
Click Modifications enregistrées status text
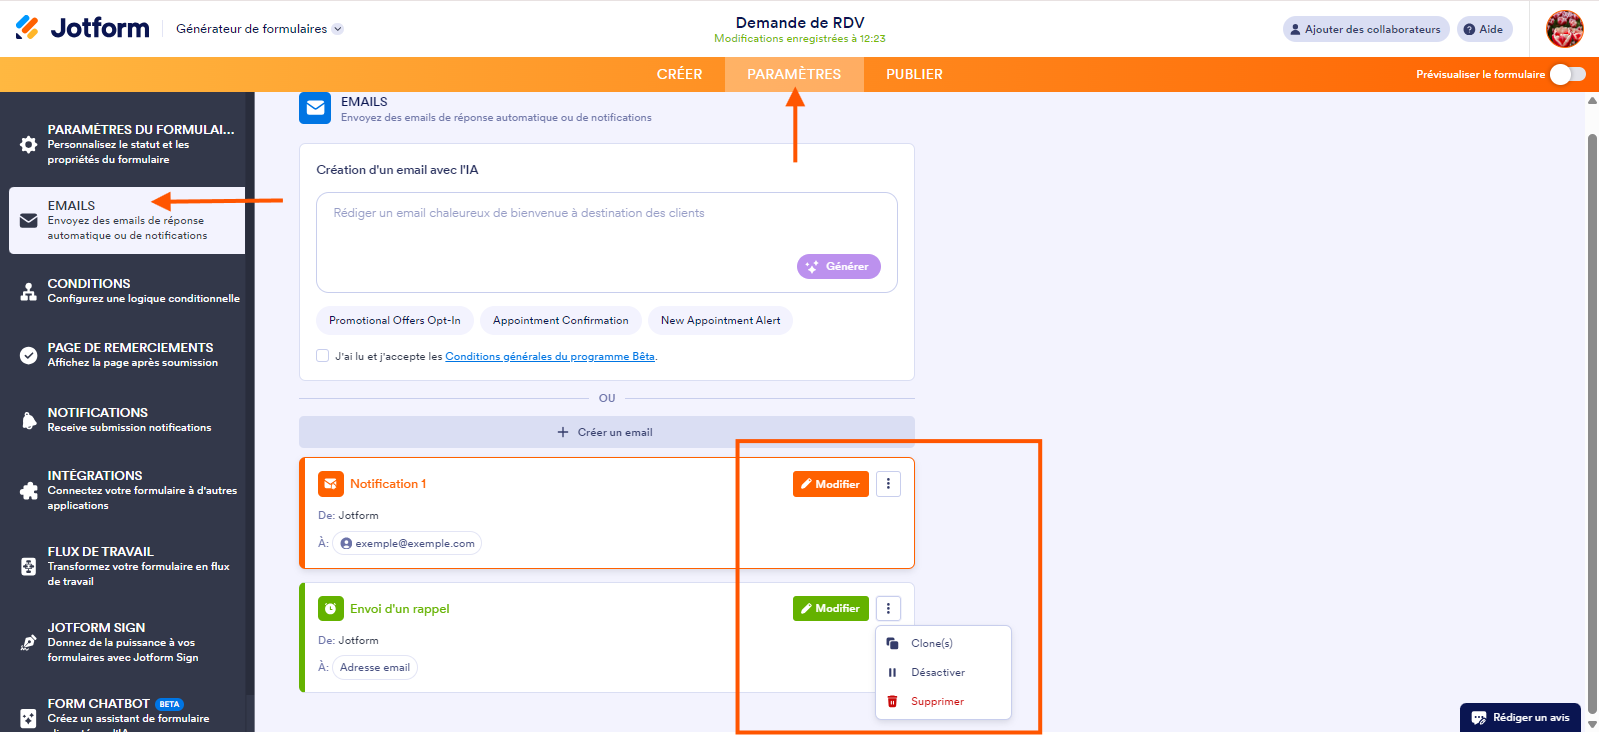(x=800, y=39)
